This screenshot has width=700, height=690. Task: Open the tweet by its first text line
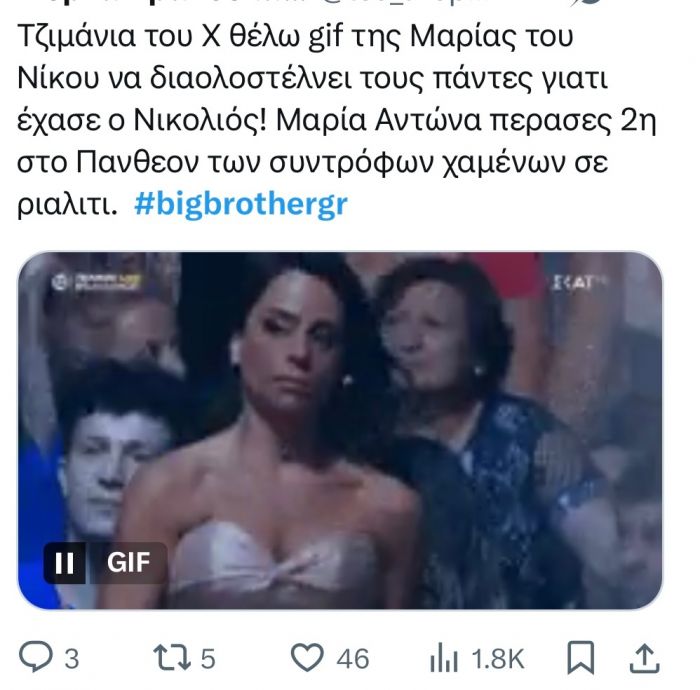point(295,36)
